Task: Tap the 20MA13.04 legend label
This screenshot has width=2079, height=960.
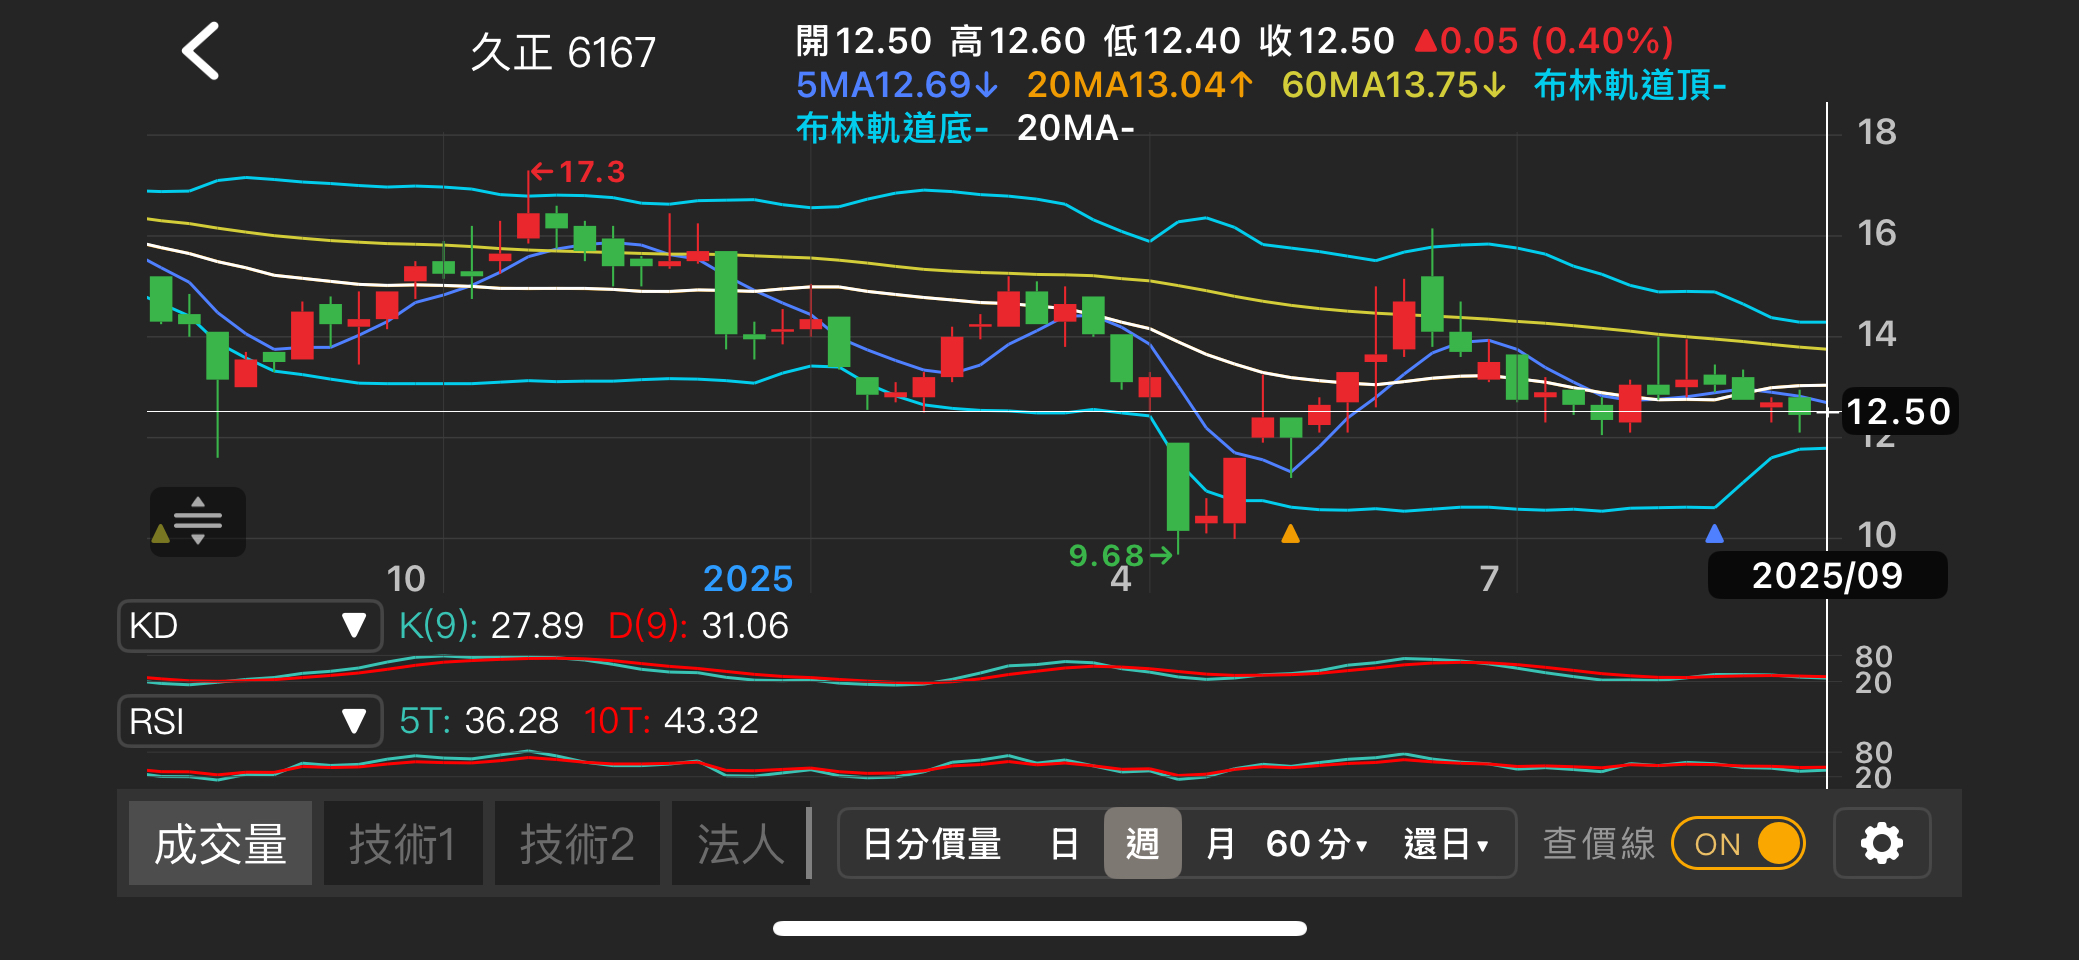Action: coord(1140,85)
